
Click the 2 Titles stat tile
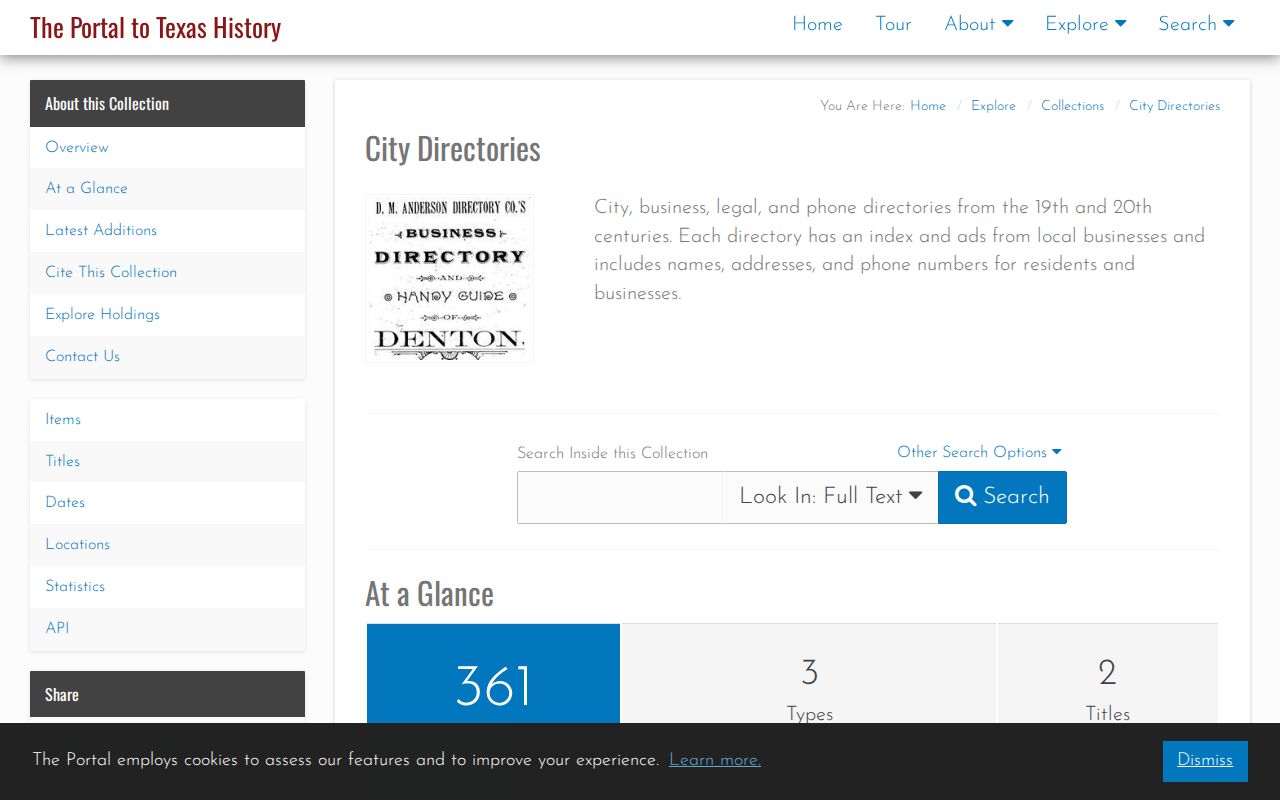[1108, 674]
